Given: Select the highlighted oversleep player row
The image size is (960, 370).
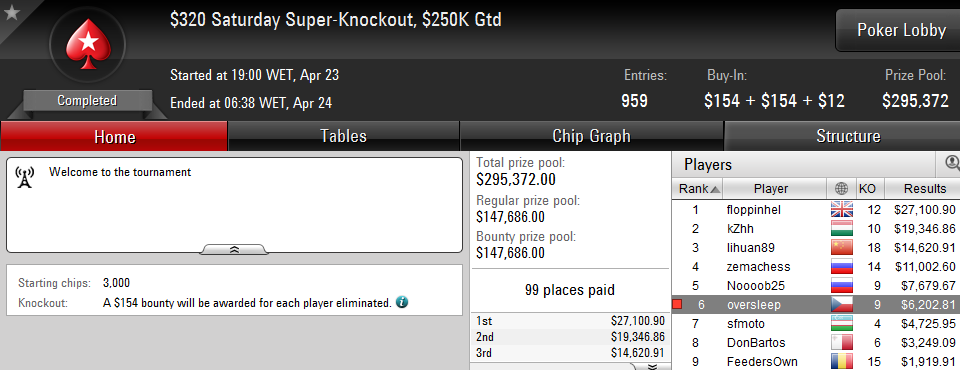Looking at the screenshot, I should tap(816, 304).
